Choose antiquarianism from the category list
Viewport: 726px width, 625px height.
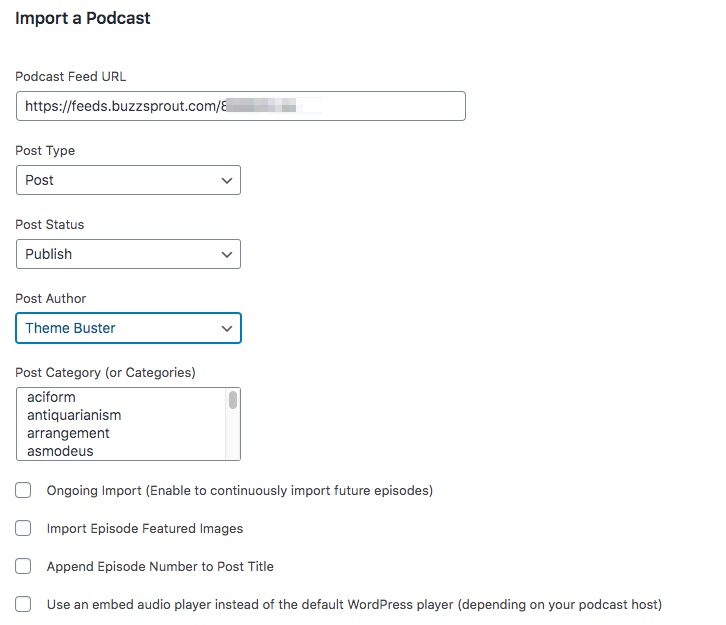(74, 415)
